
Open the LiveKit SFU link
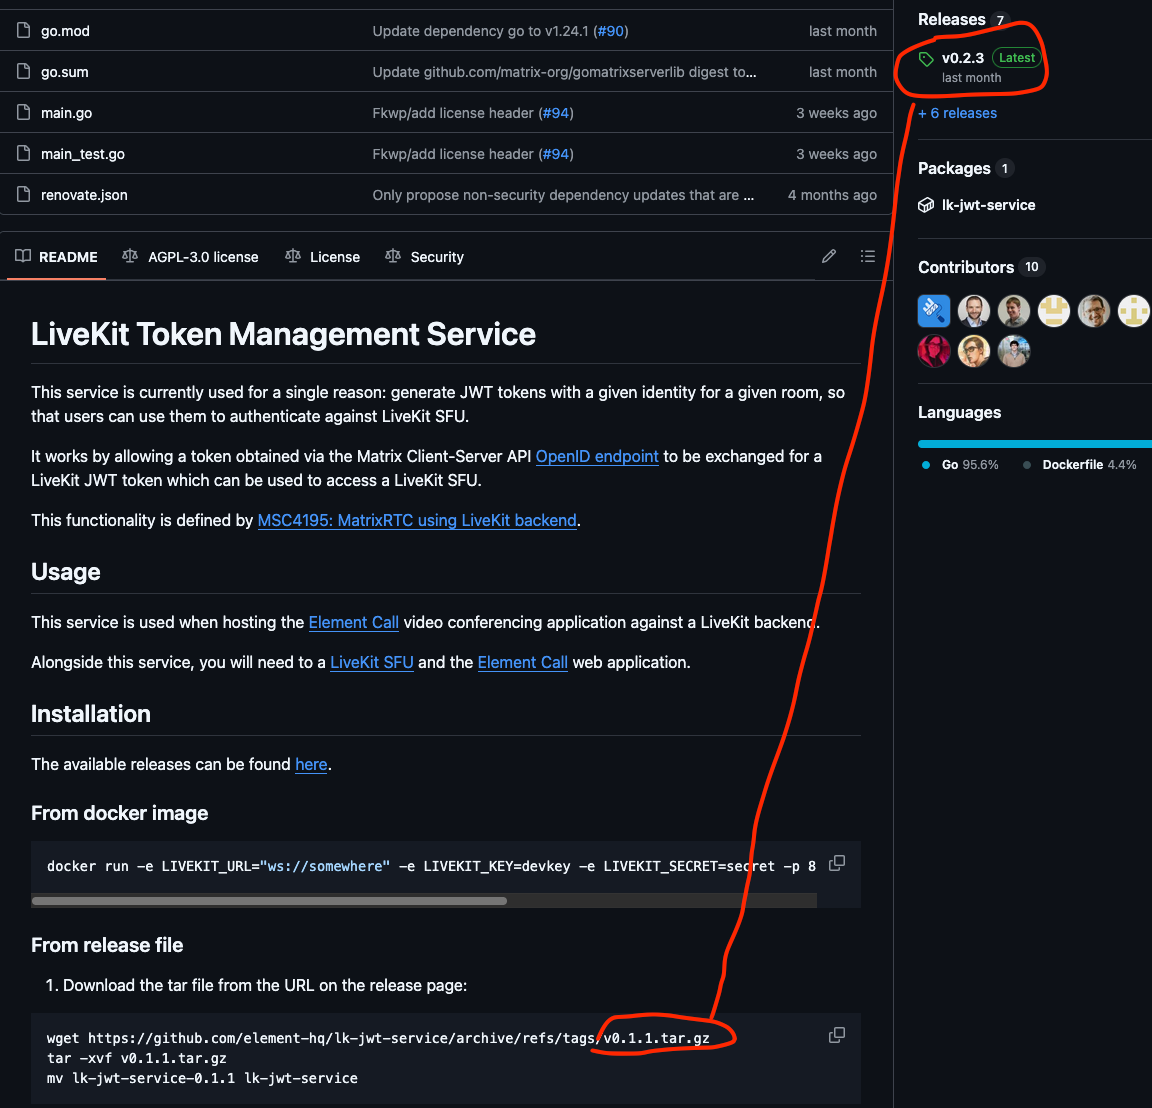[x=372, y=663]
